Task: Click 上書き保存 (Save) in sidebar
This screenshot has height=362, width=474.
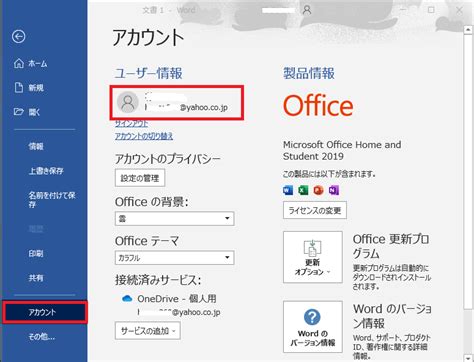Action: pyautogui.click(x=46, y=171)
